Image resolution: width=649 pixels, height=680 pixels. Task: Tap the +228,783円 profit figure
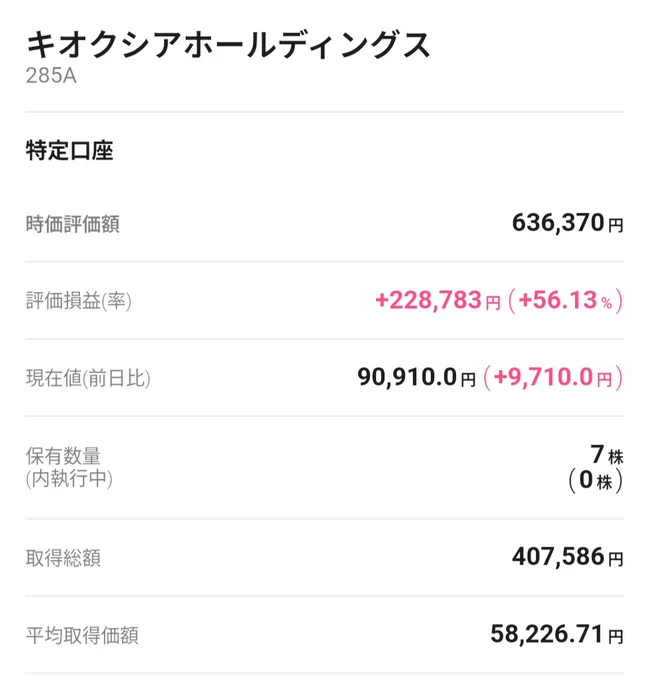[438, 300]
